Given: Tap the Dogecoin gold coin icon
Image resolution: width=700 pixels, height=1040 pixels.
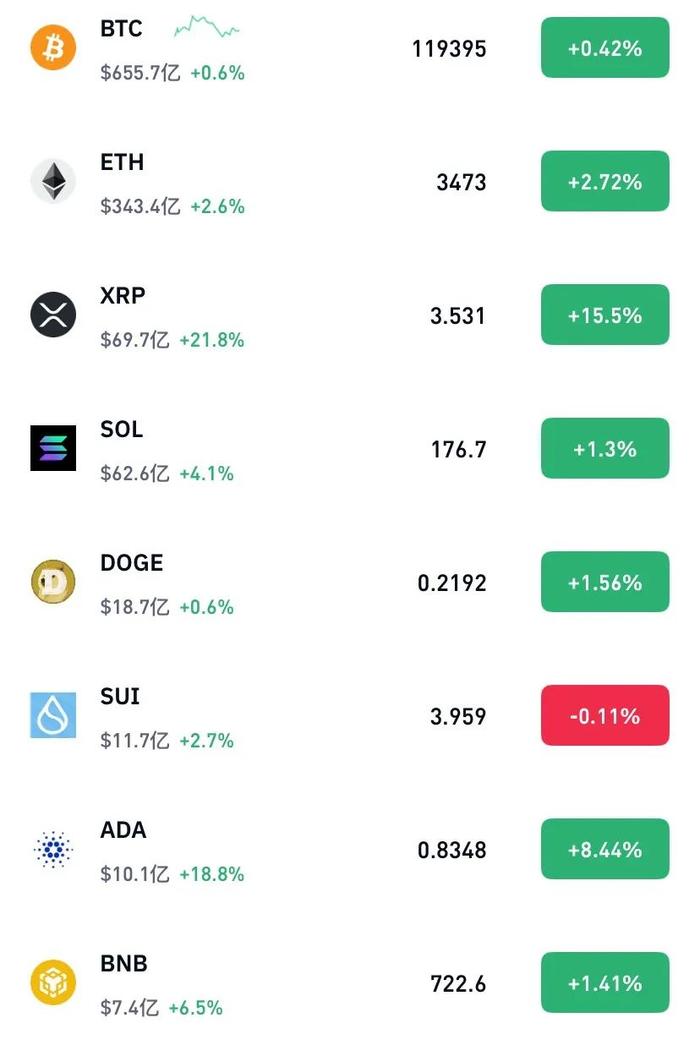Looking at the screenshot, I should pos(53,582).
